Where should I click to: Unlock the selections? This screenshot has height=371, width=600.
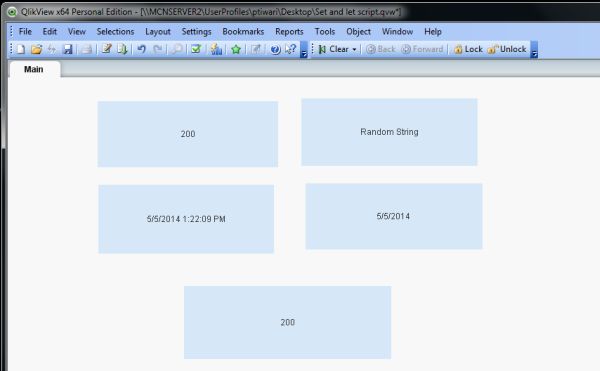507,49
